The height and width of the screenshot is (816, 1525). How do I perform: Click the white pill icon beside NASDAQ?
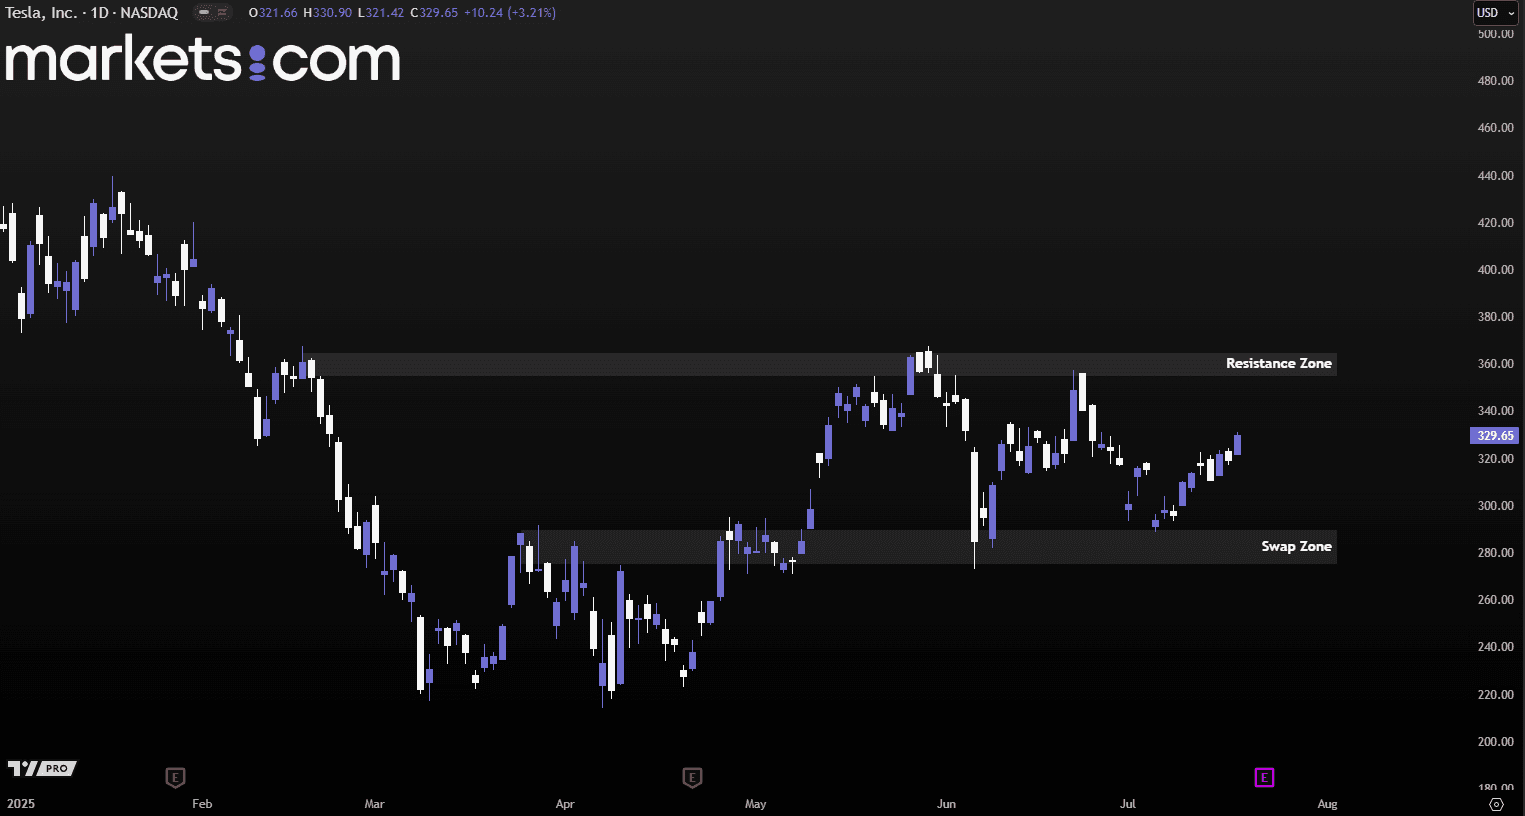coord(204,13)
